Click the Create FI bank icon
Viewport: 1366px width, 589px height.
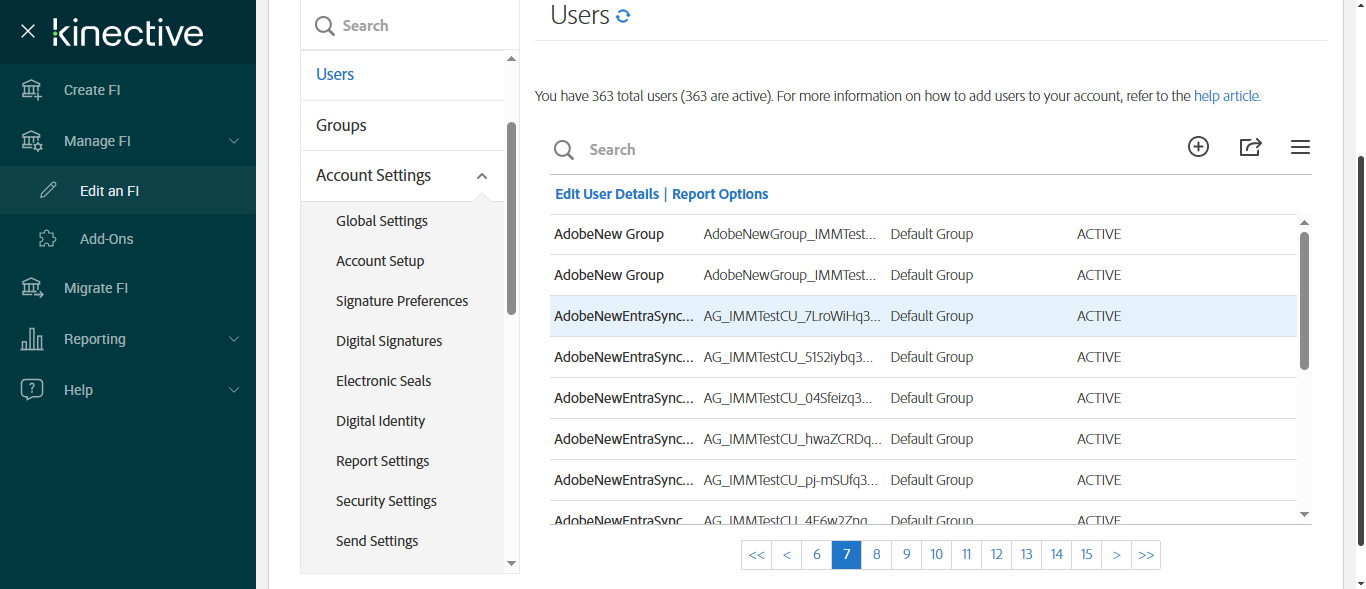tap(32, 90)
